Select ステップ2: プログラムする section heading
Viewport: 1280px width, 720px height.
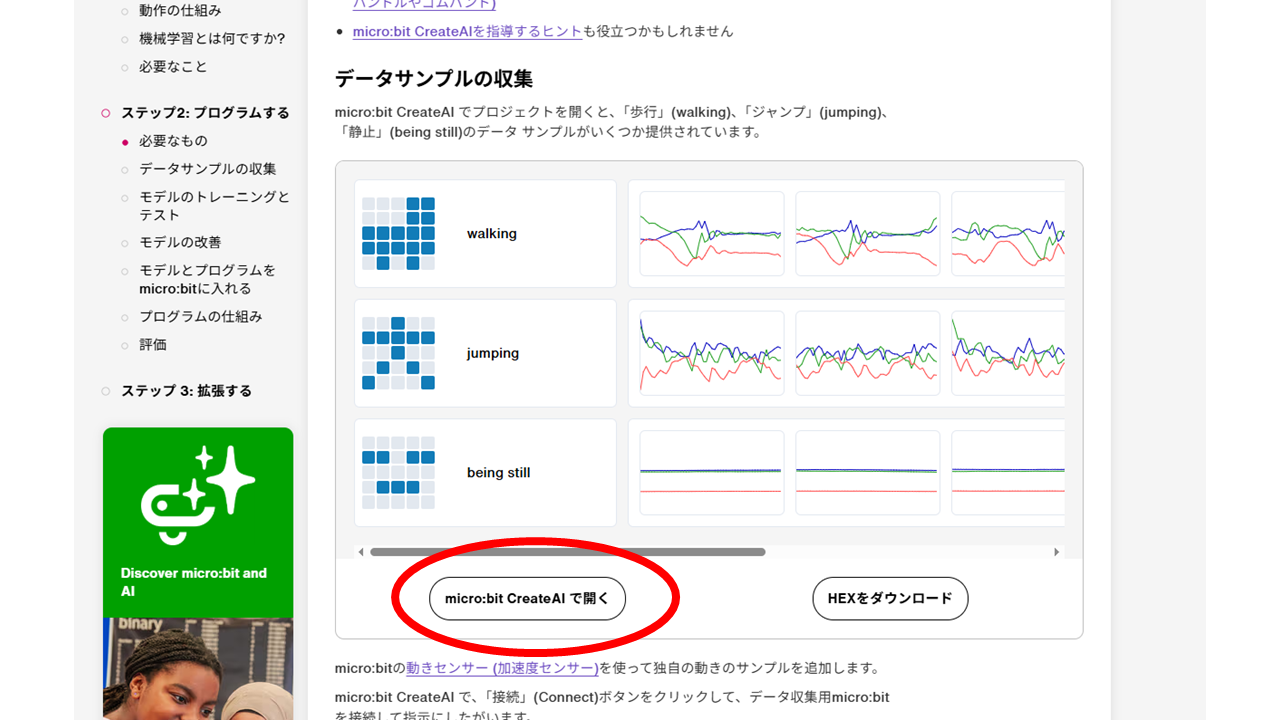pyautogui.click(x=205, y=113)
